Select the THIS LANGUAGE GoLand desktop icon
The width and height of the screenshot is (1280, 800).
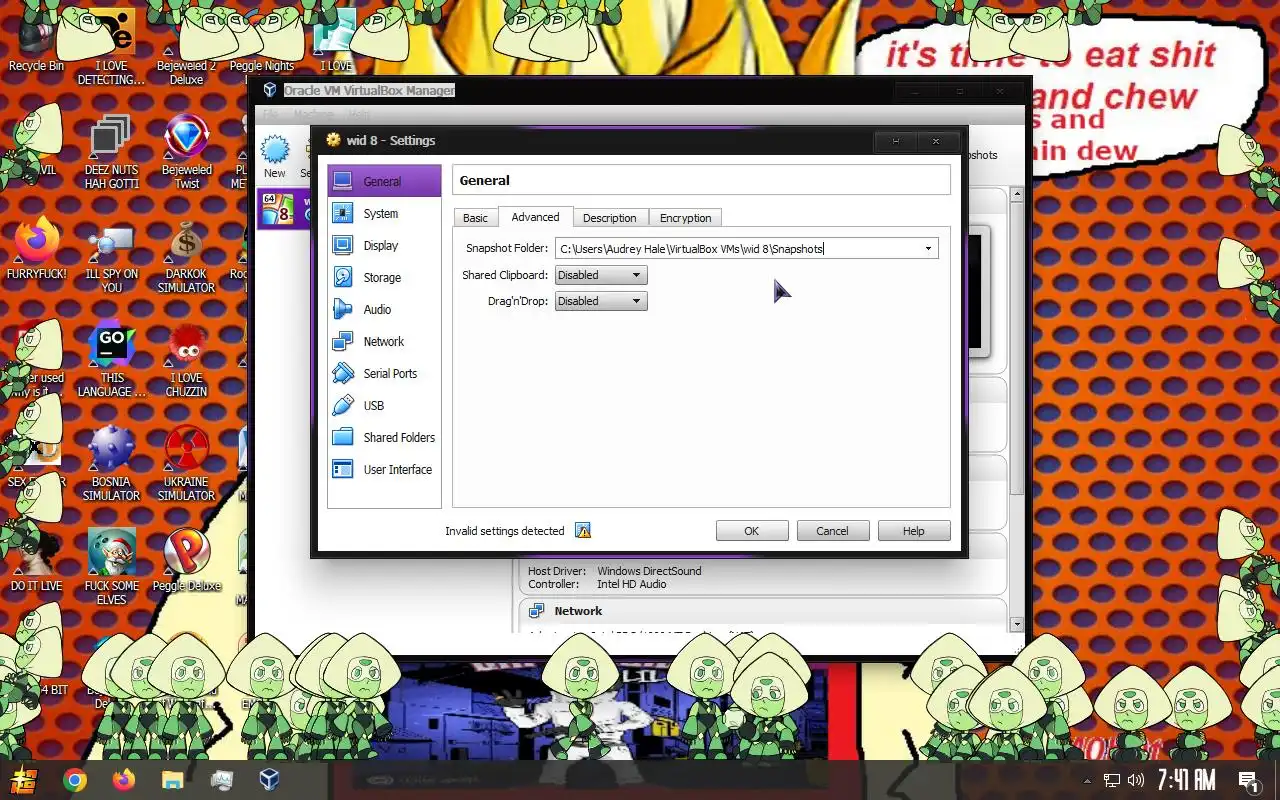111,360
